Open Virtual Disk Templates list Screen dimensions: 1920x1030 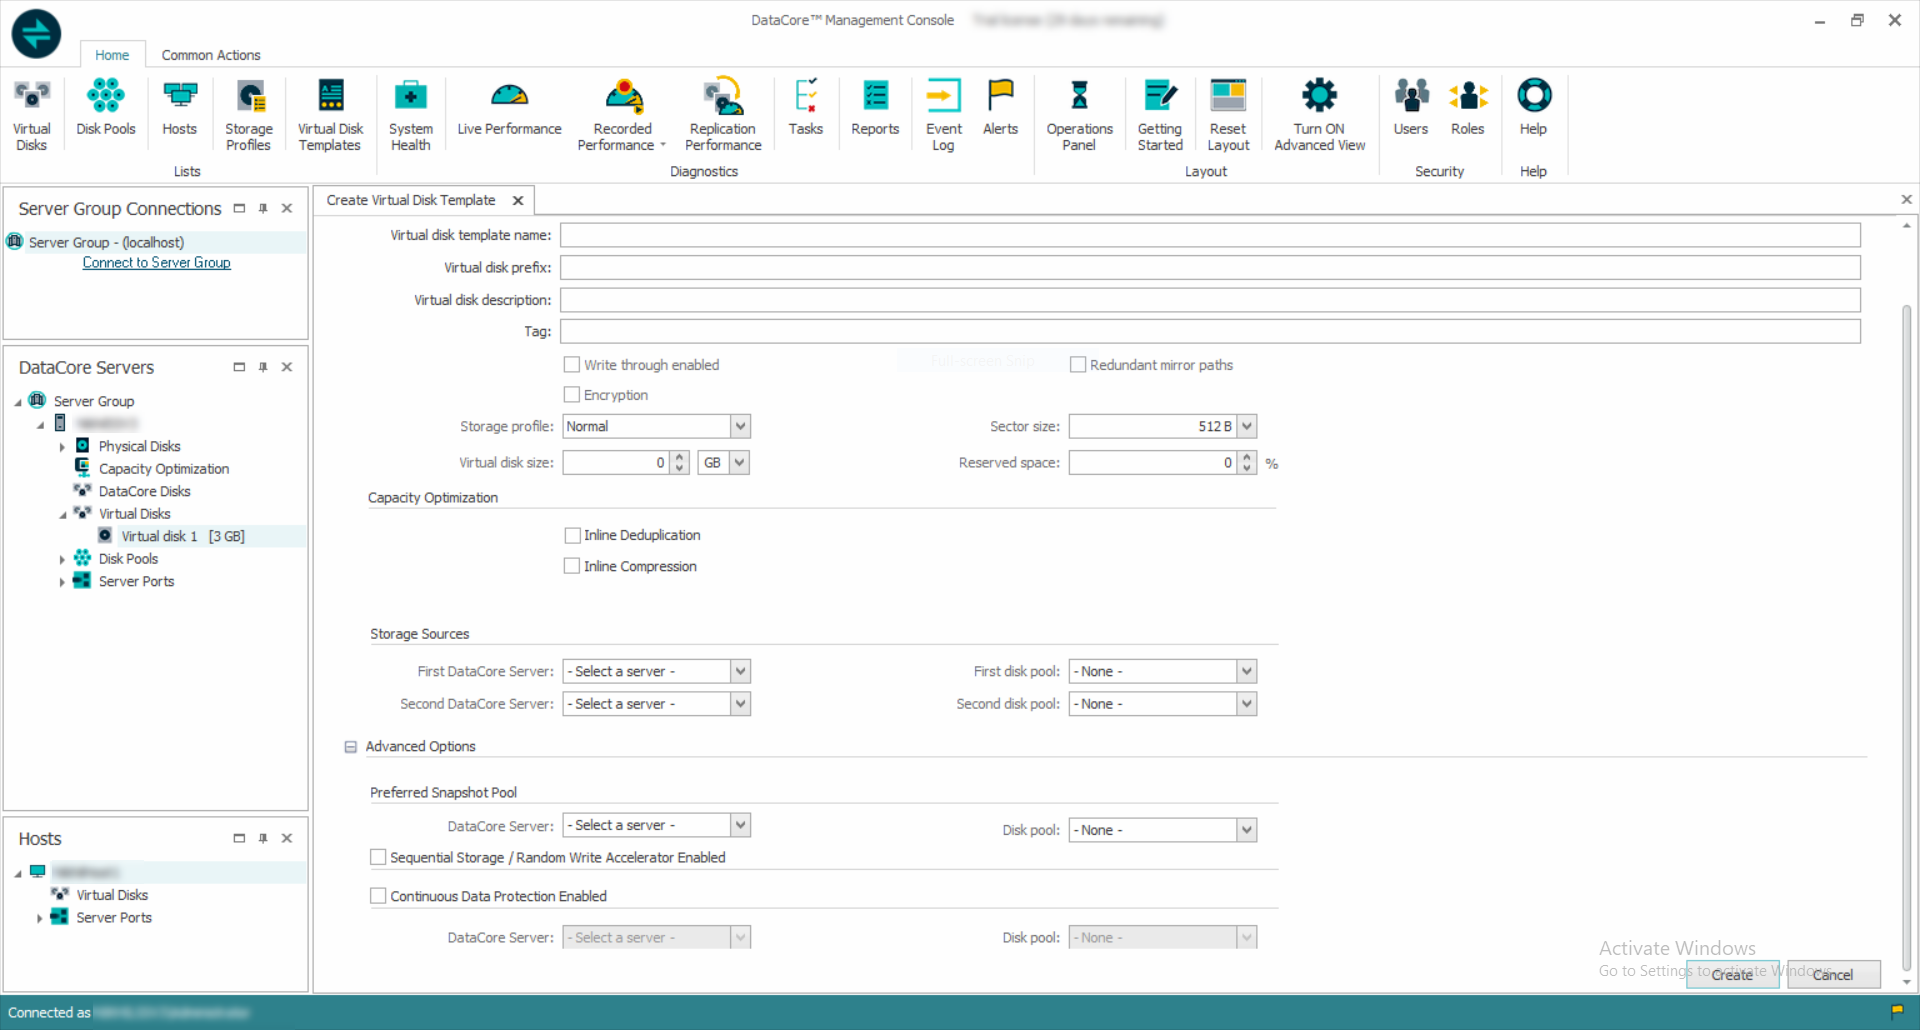click(x=330, y=114)
